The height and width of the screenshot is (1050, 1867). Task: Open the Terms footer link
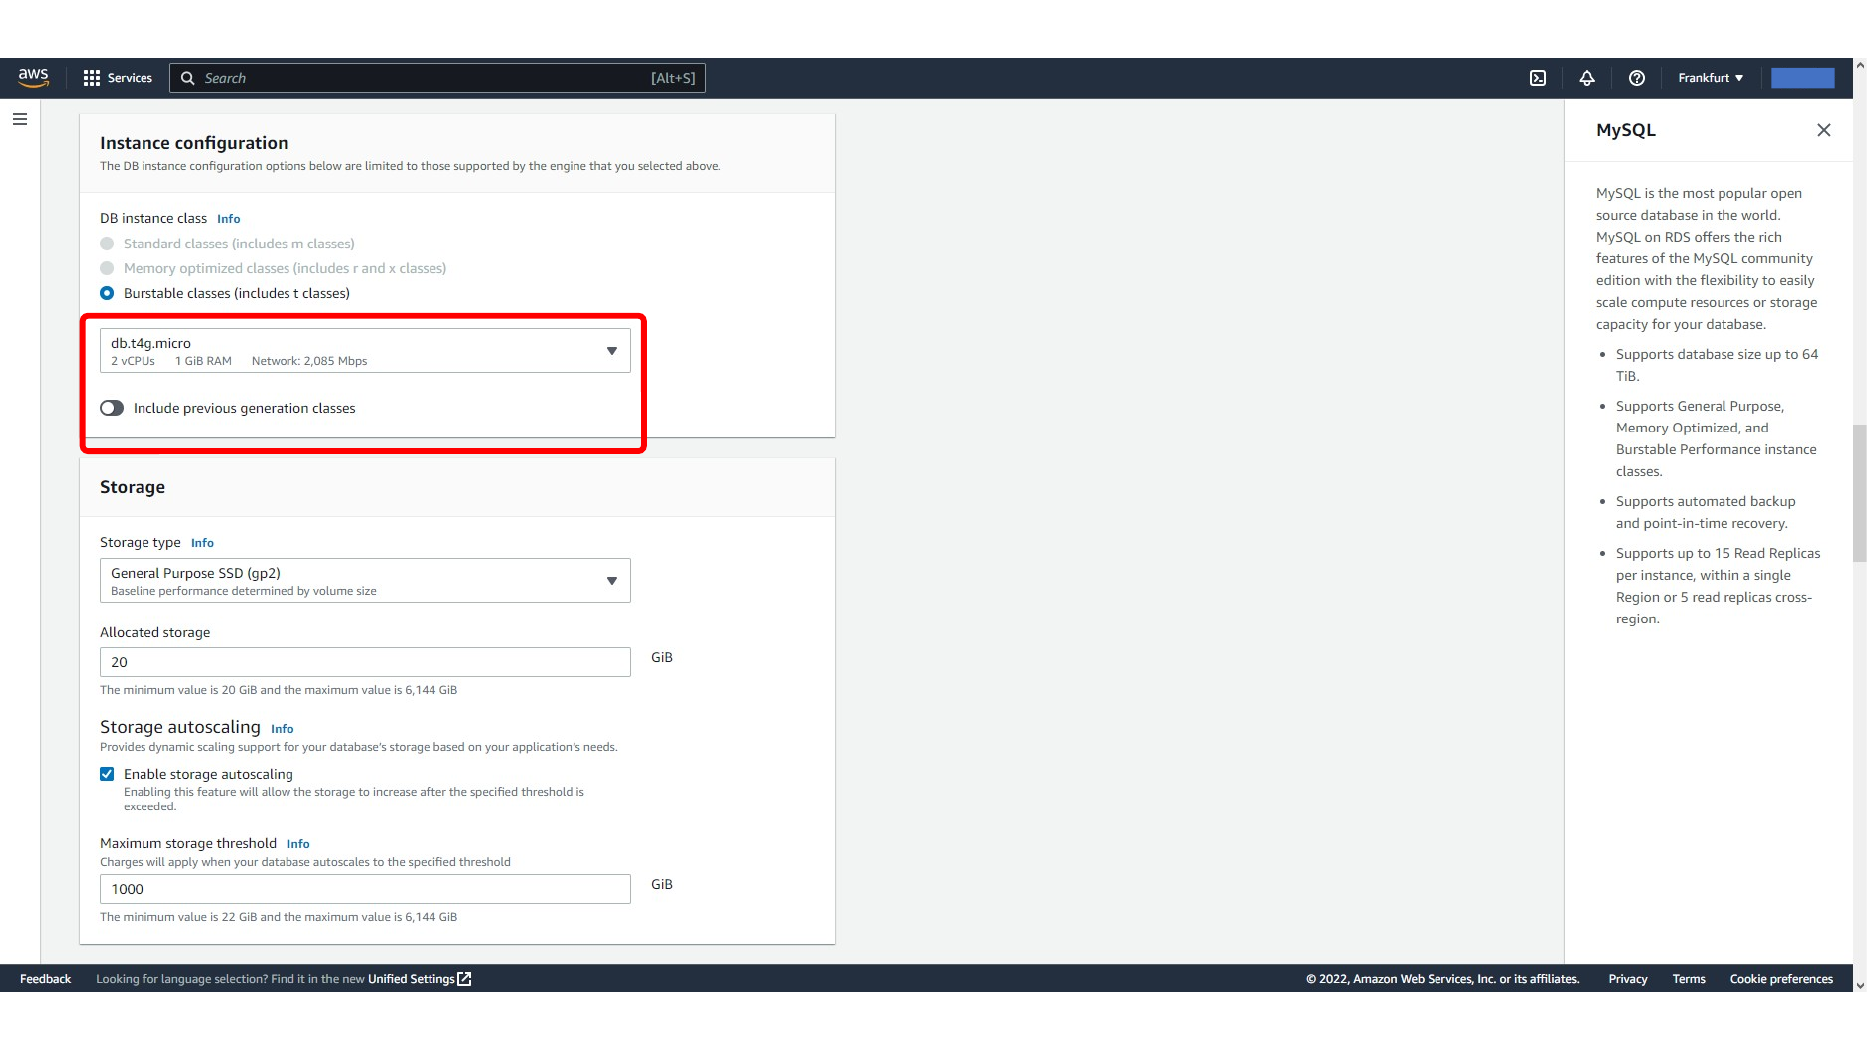pos(1689,979)
